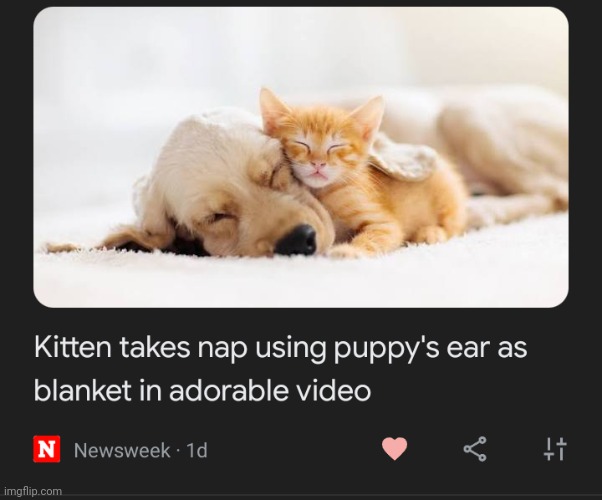Click the red Newsweek N logo
602x500 pixels.
pos(46,449)
